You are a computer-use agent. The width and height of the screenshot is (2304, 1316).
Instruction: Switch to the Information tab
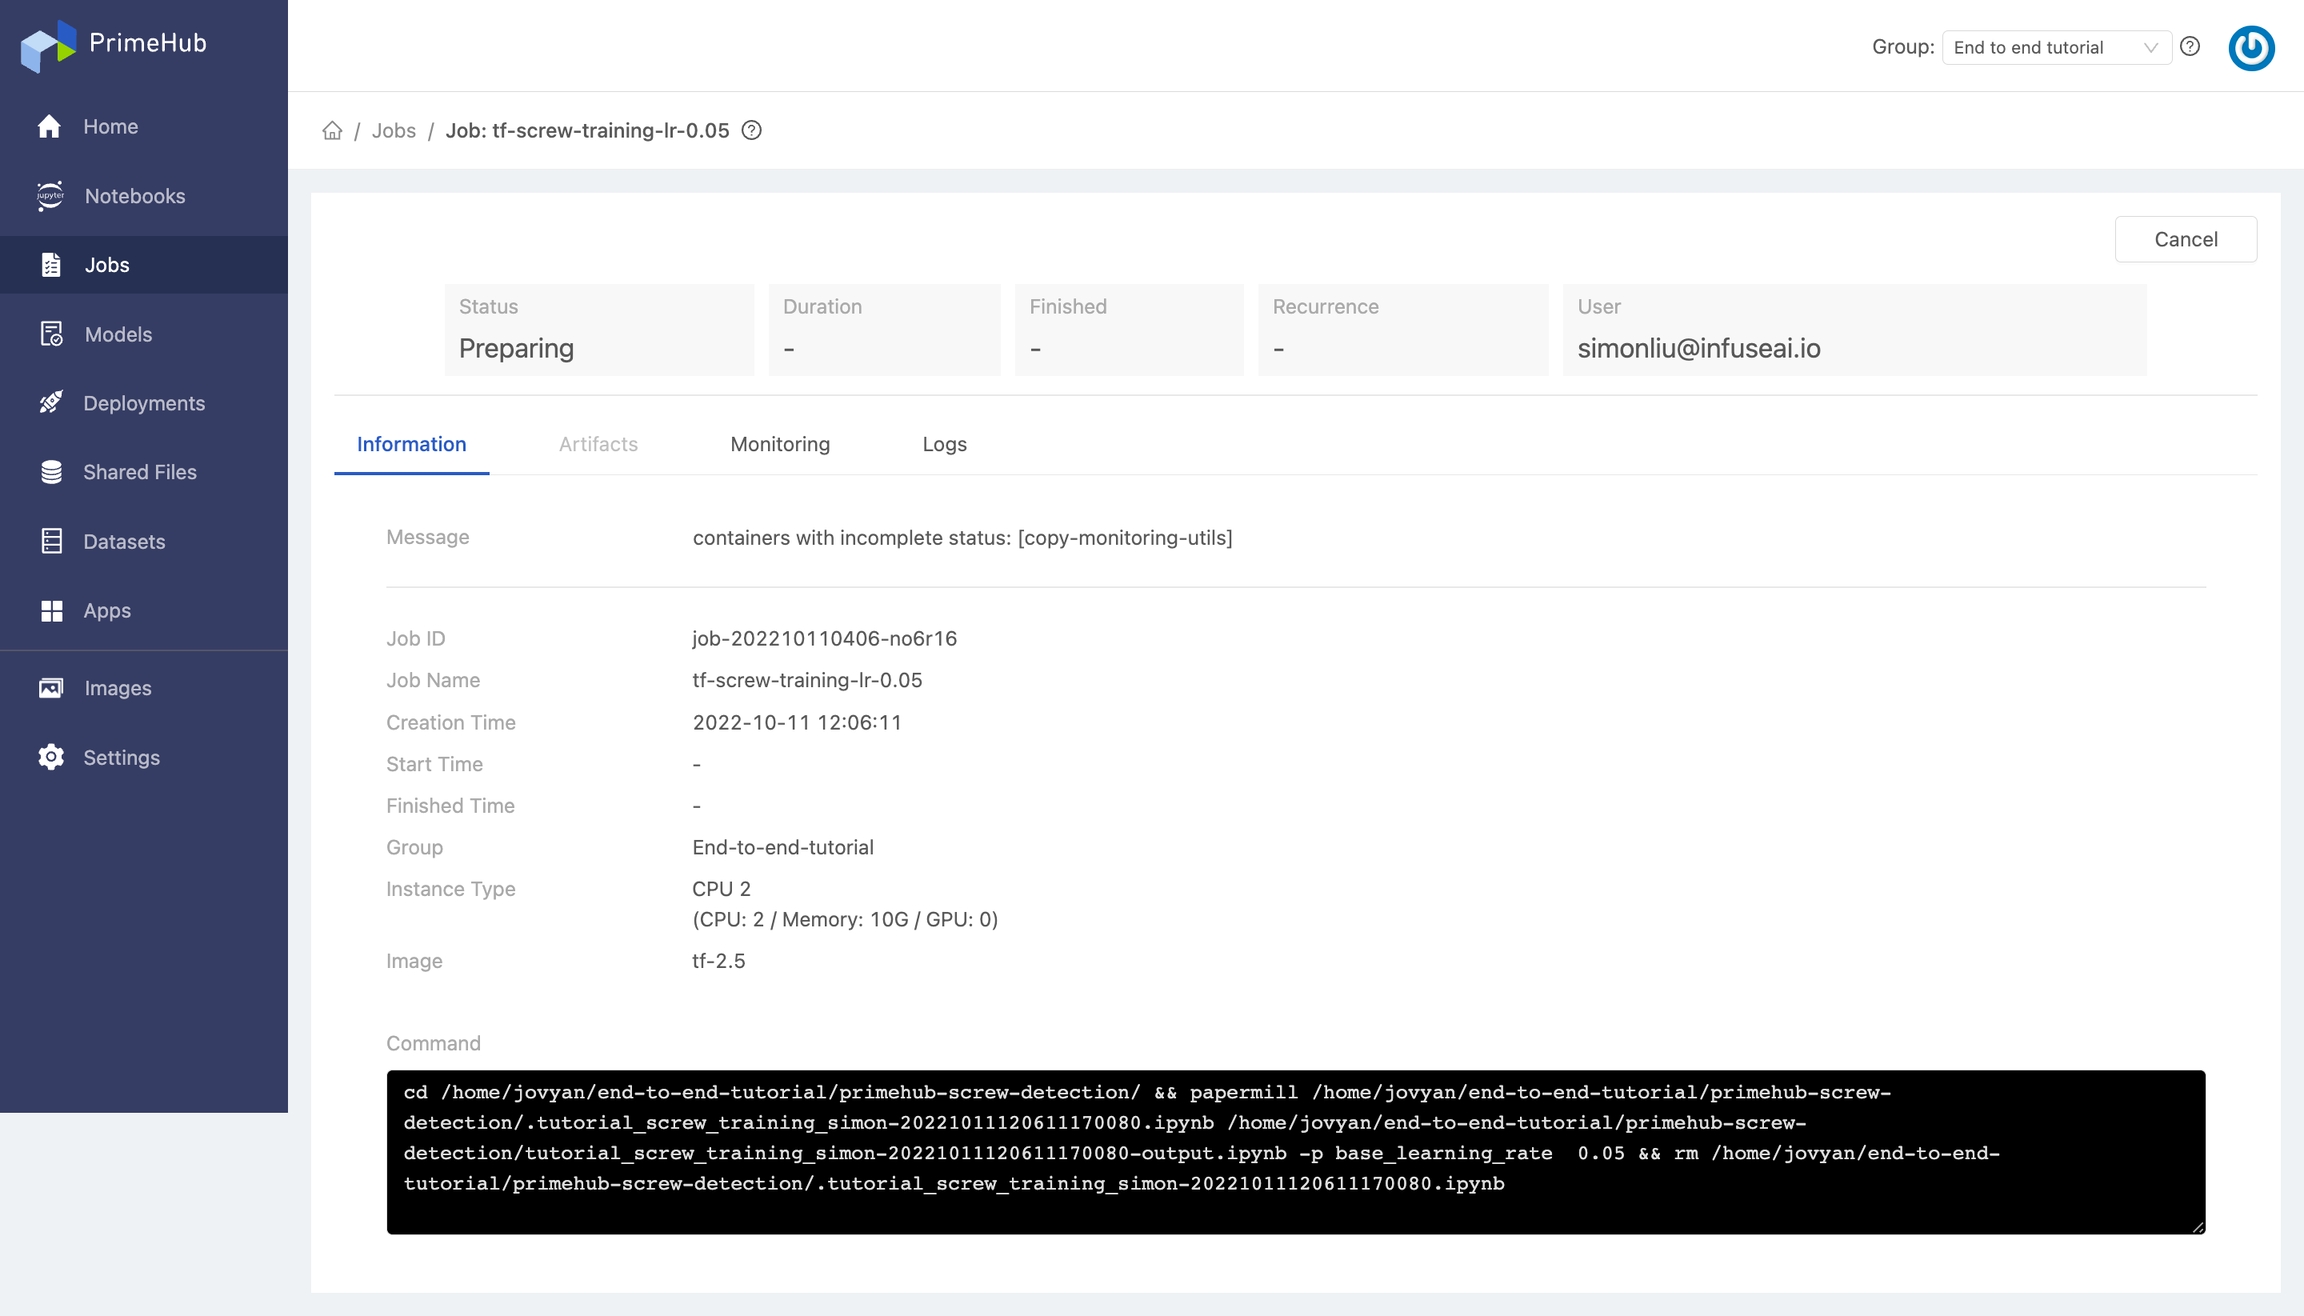412,444
